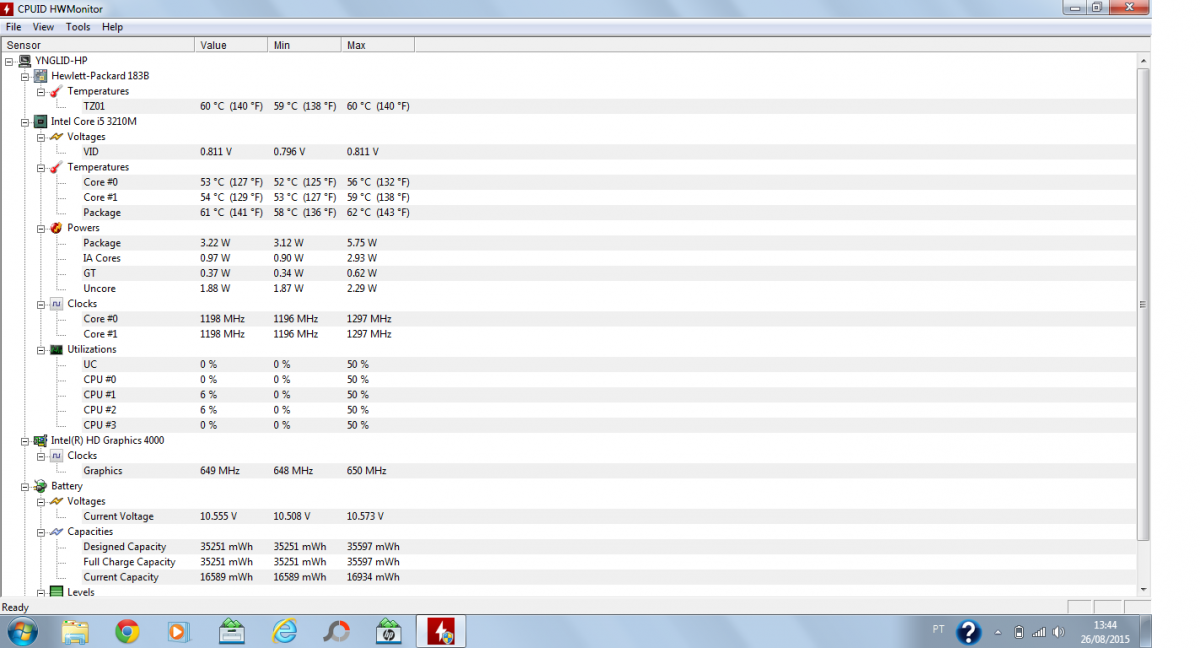Click the volume speaker tray icon

tap(1059, 632)
